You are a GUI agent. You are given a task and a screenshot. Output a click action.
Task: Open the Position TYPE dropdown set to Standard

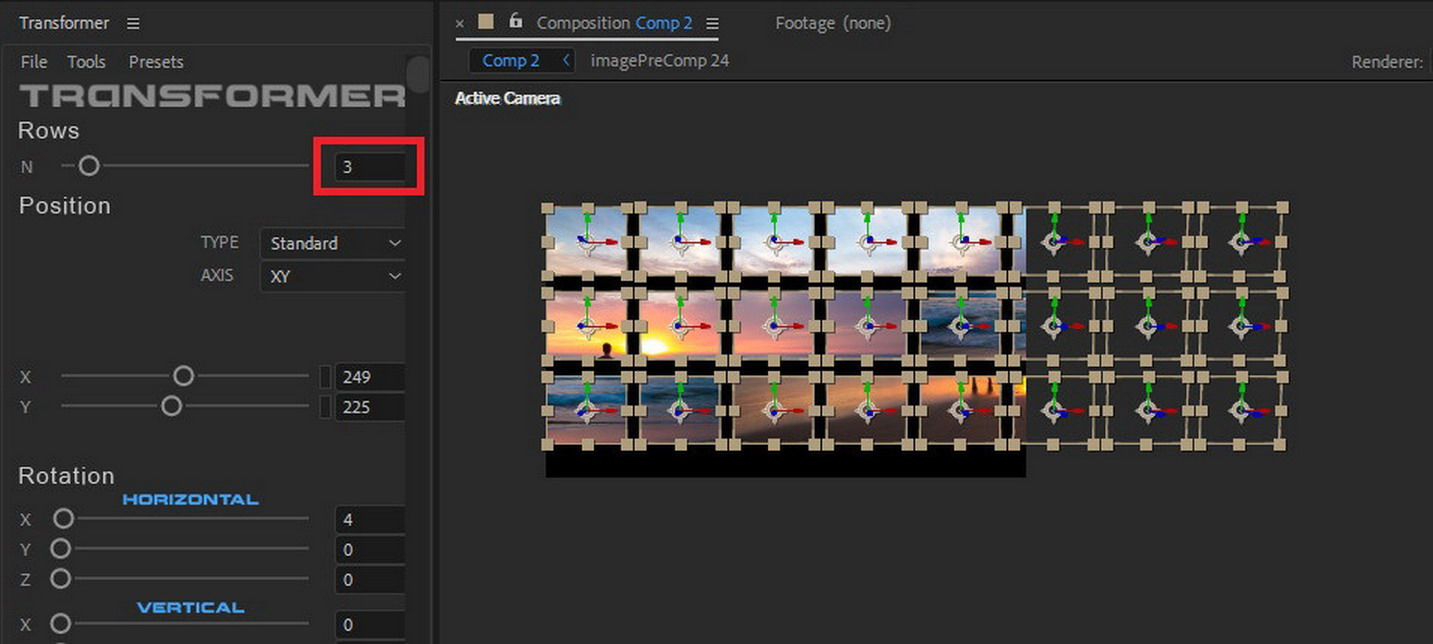tap(332, 243)
